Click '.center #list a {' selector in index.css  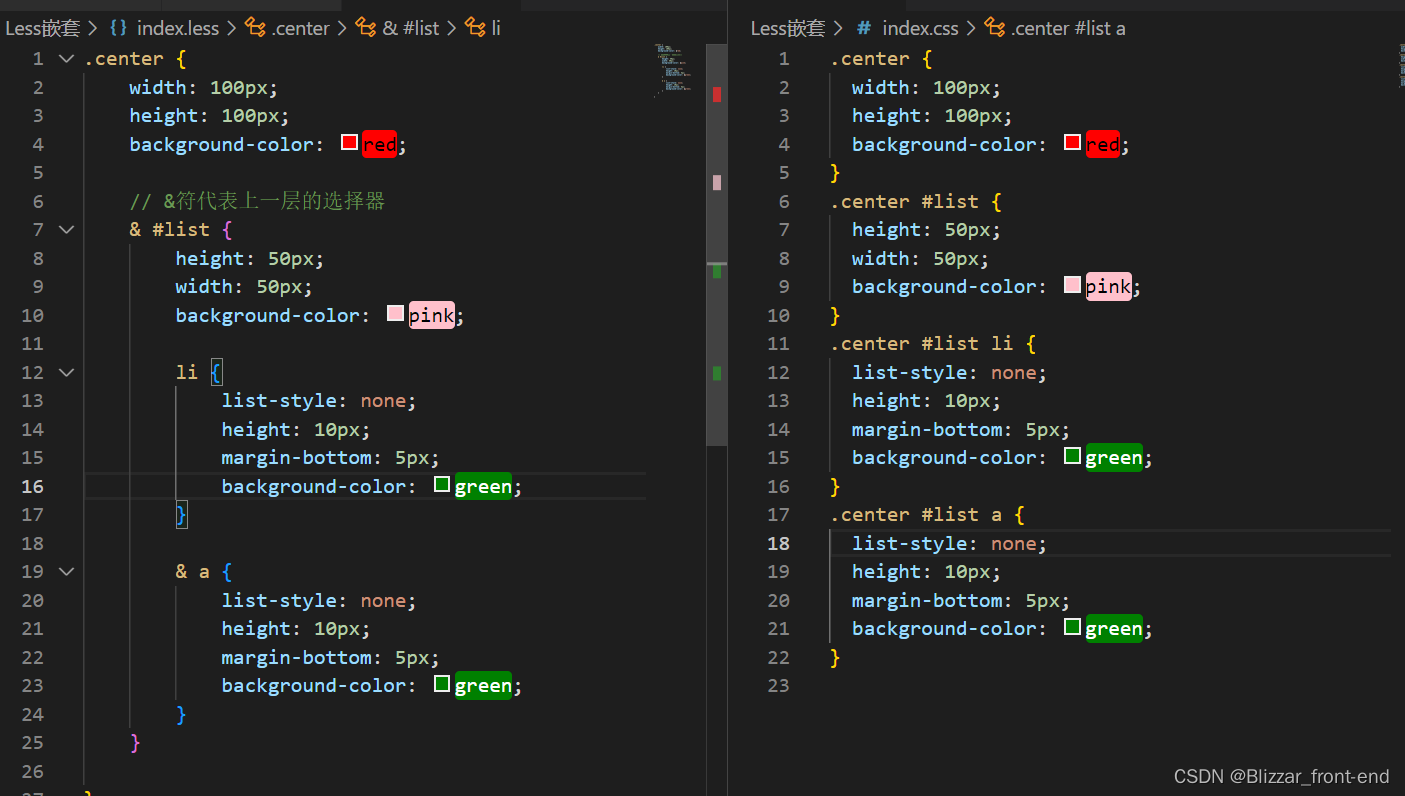point(927,515)
